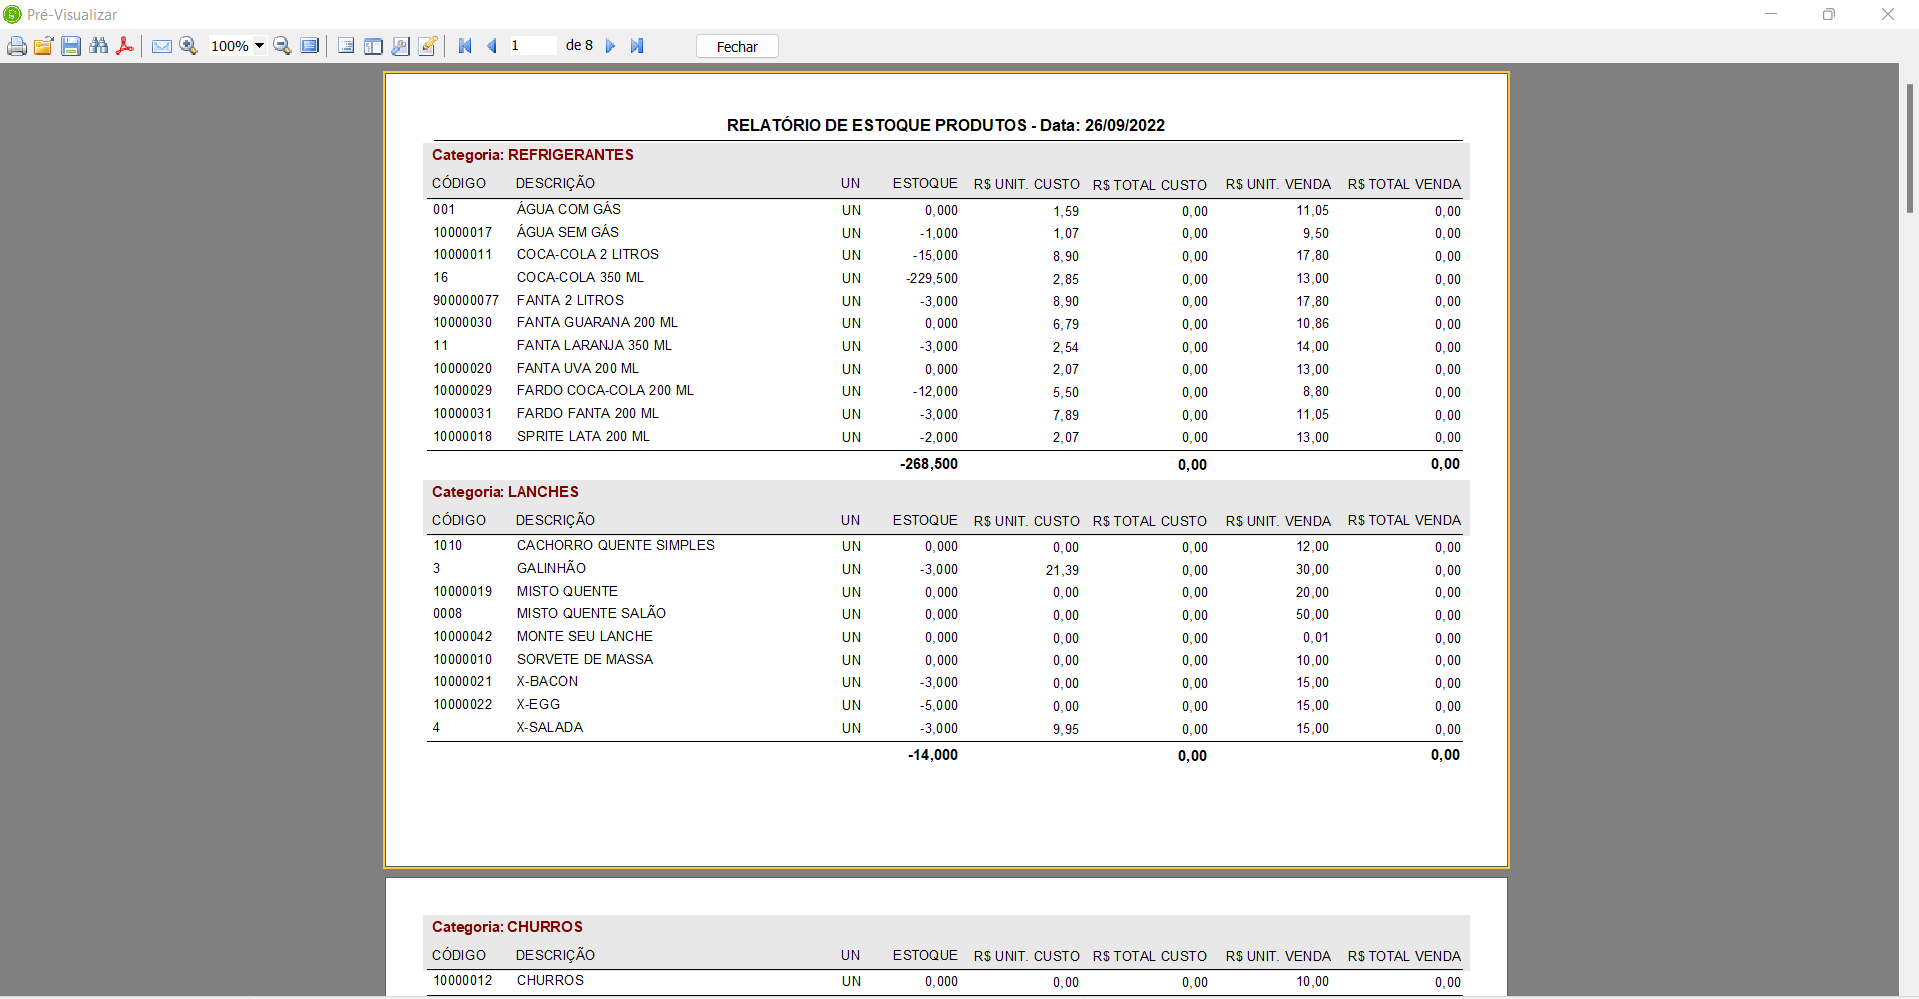Save the report with floppy disk icon
Image resolution: width=1919 pixels, height=999 pixels.
coord(70,46)
